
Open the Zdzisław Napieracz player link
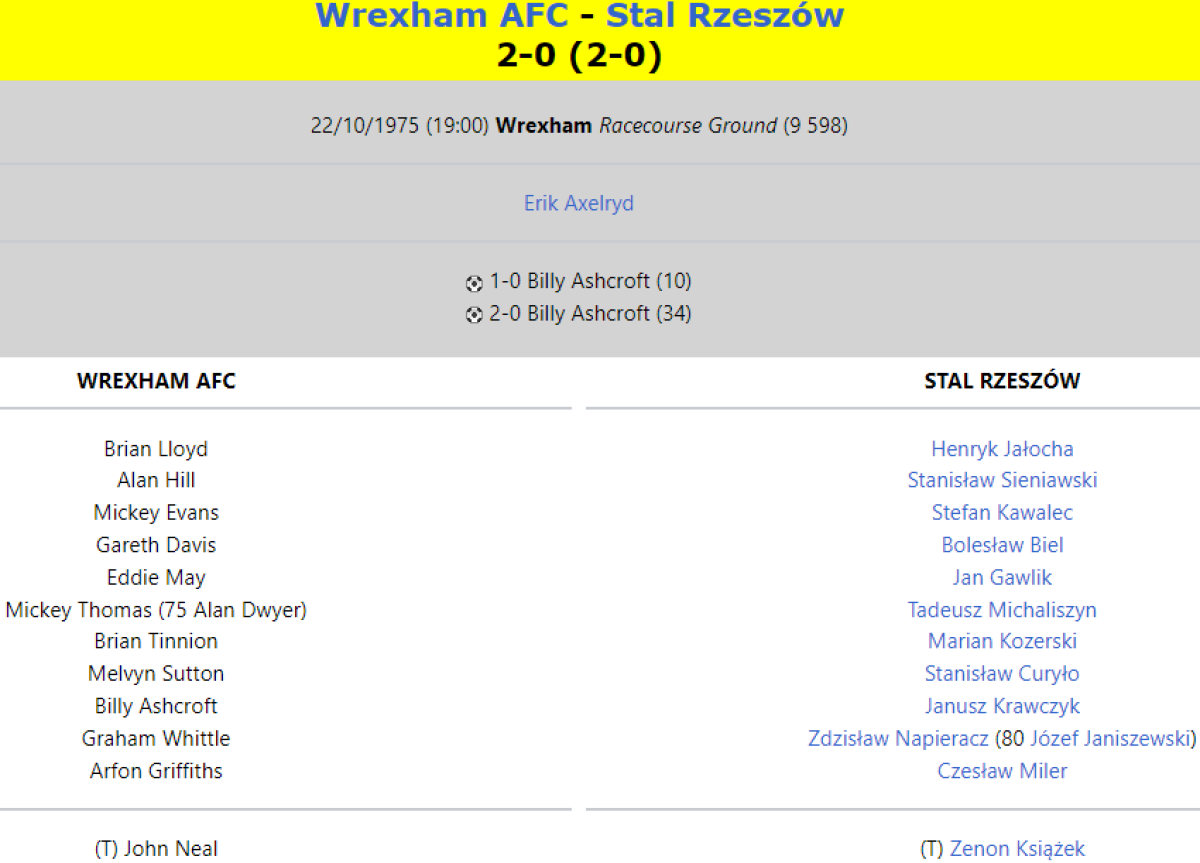(898, 739)
